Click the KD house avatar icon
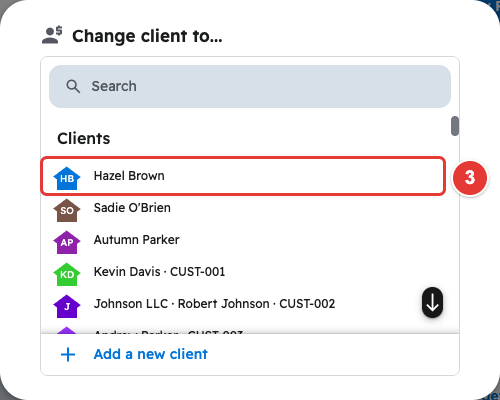Screen dimensions: 500x400 [x=67, y=274]
